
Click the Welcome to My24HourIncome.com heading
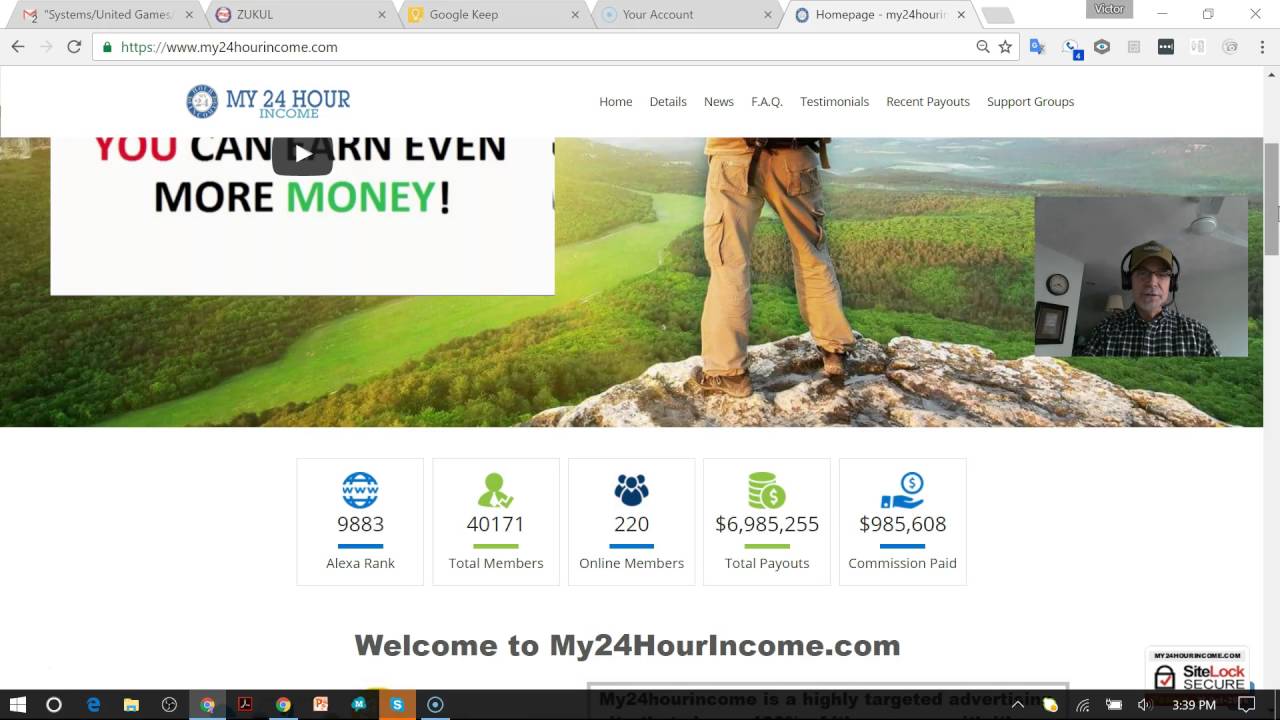click(x=627, y=646)
